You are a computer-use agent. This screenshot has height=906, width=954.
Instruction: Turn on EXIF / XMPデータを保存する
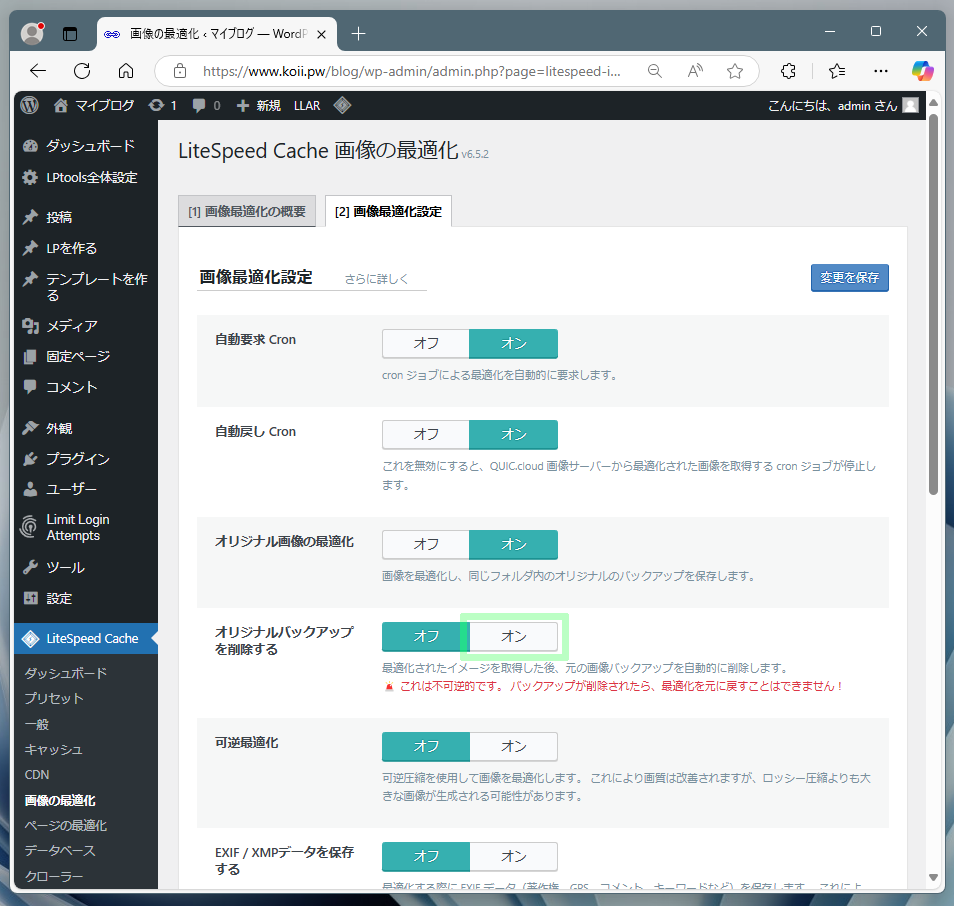[x=514, y=857]
